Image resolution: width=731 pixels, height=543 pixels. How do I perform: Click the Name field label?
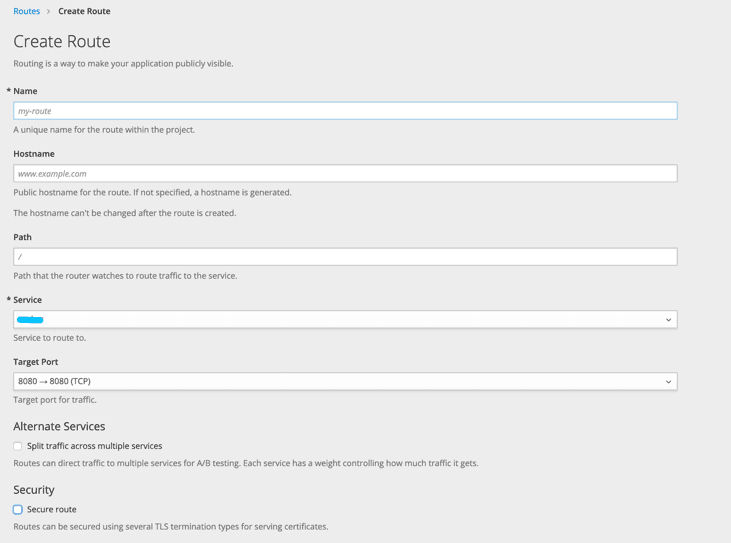pos(25,91)
